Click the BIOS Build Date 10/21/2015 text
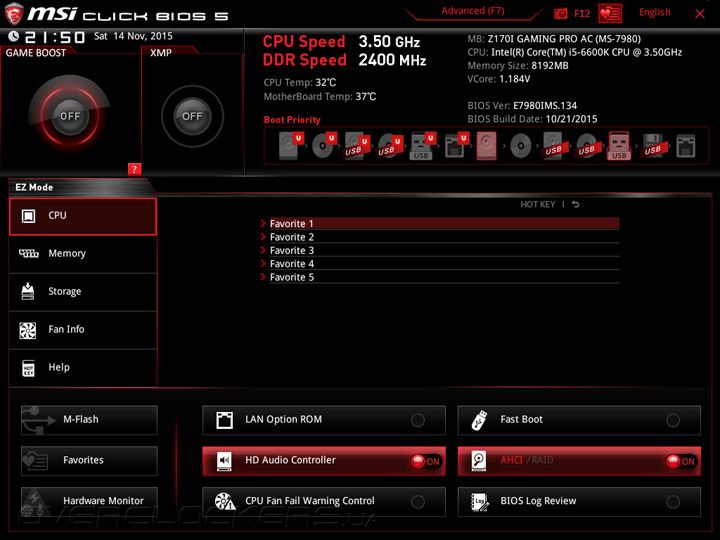The height and width of the screenshot is (540, 720). point(532,119)
